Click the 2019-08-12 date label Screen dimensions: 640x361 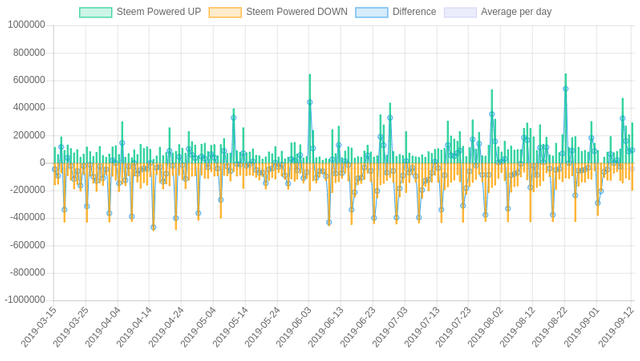tap(517, 327)
